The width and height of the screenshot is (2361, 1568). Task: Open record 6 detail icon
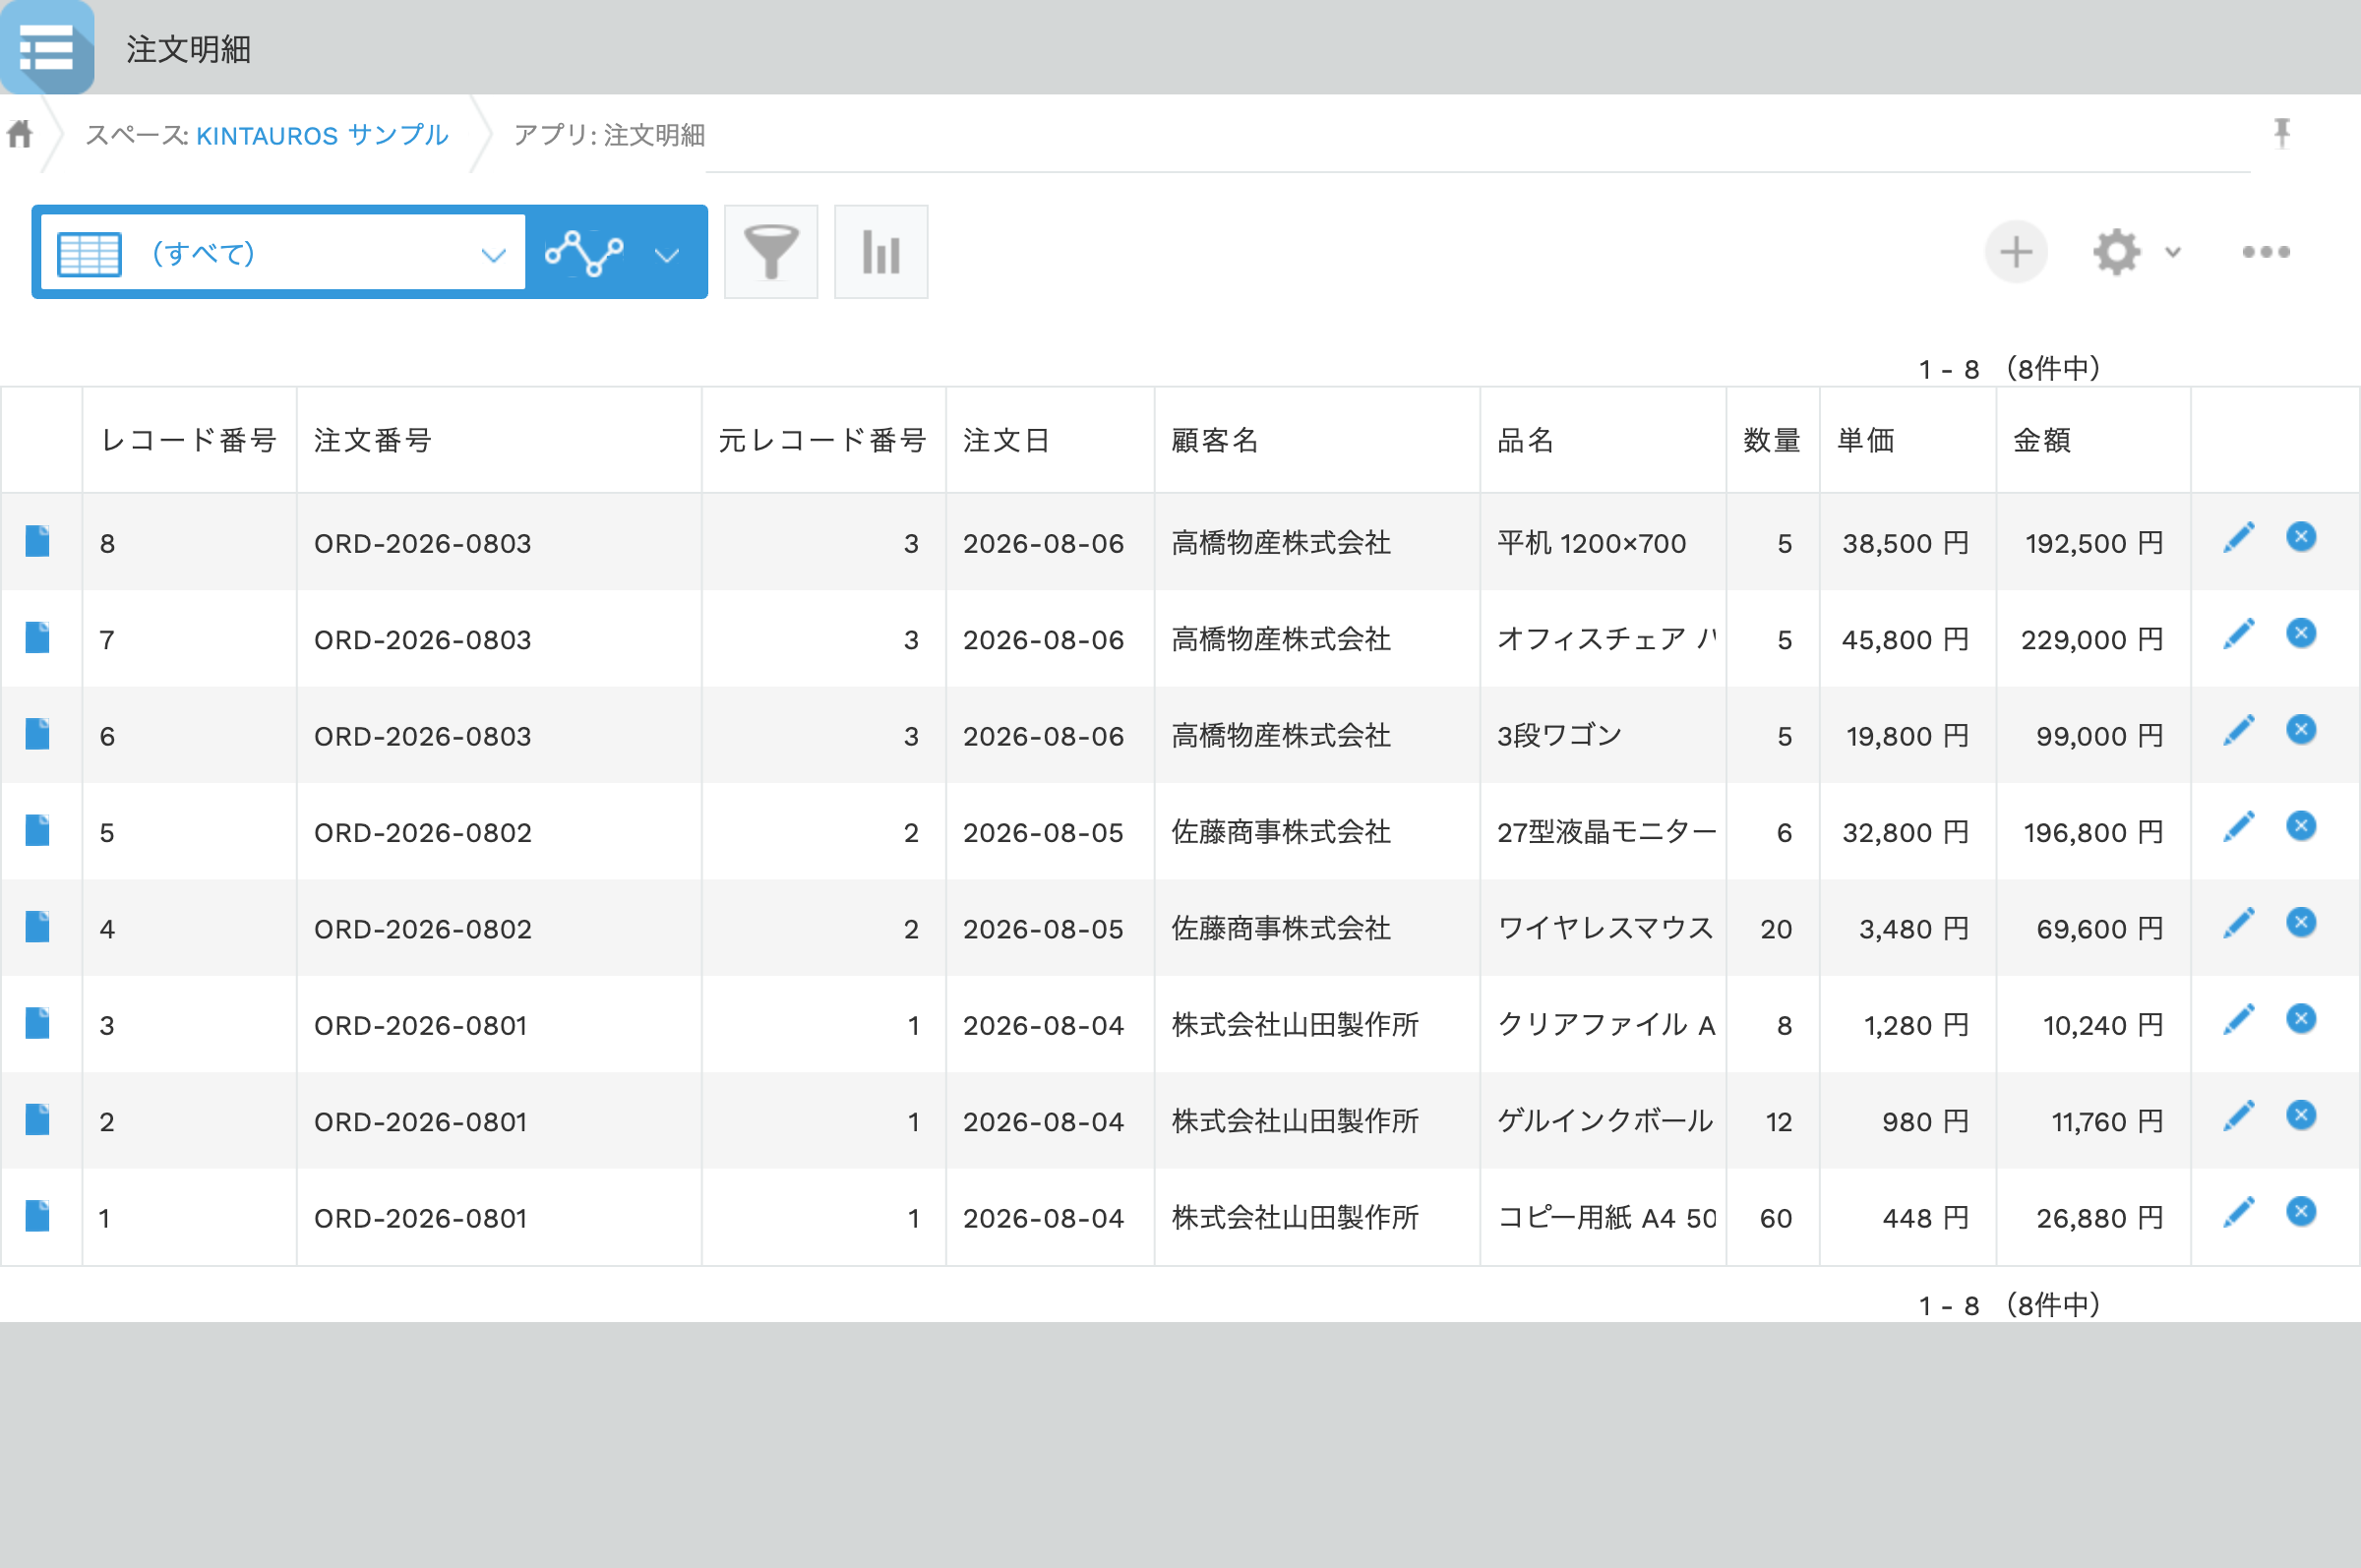38,734
